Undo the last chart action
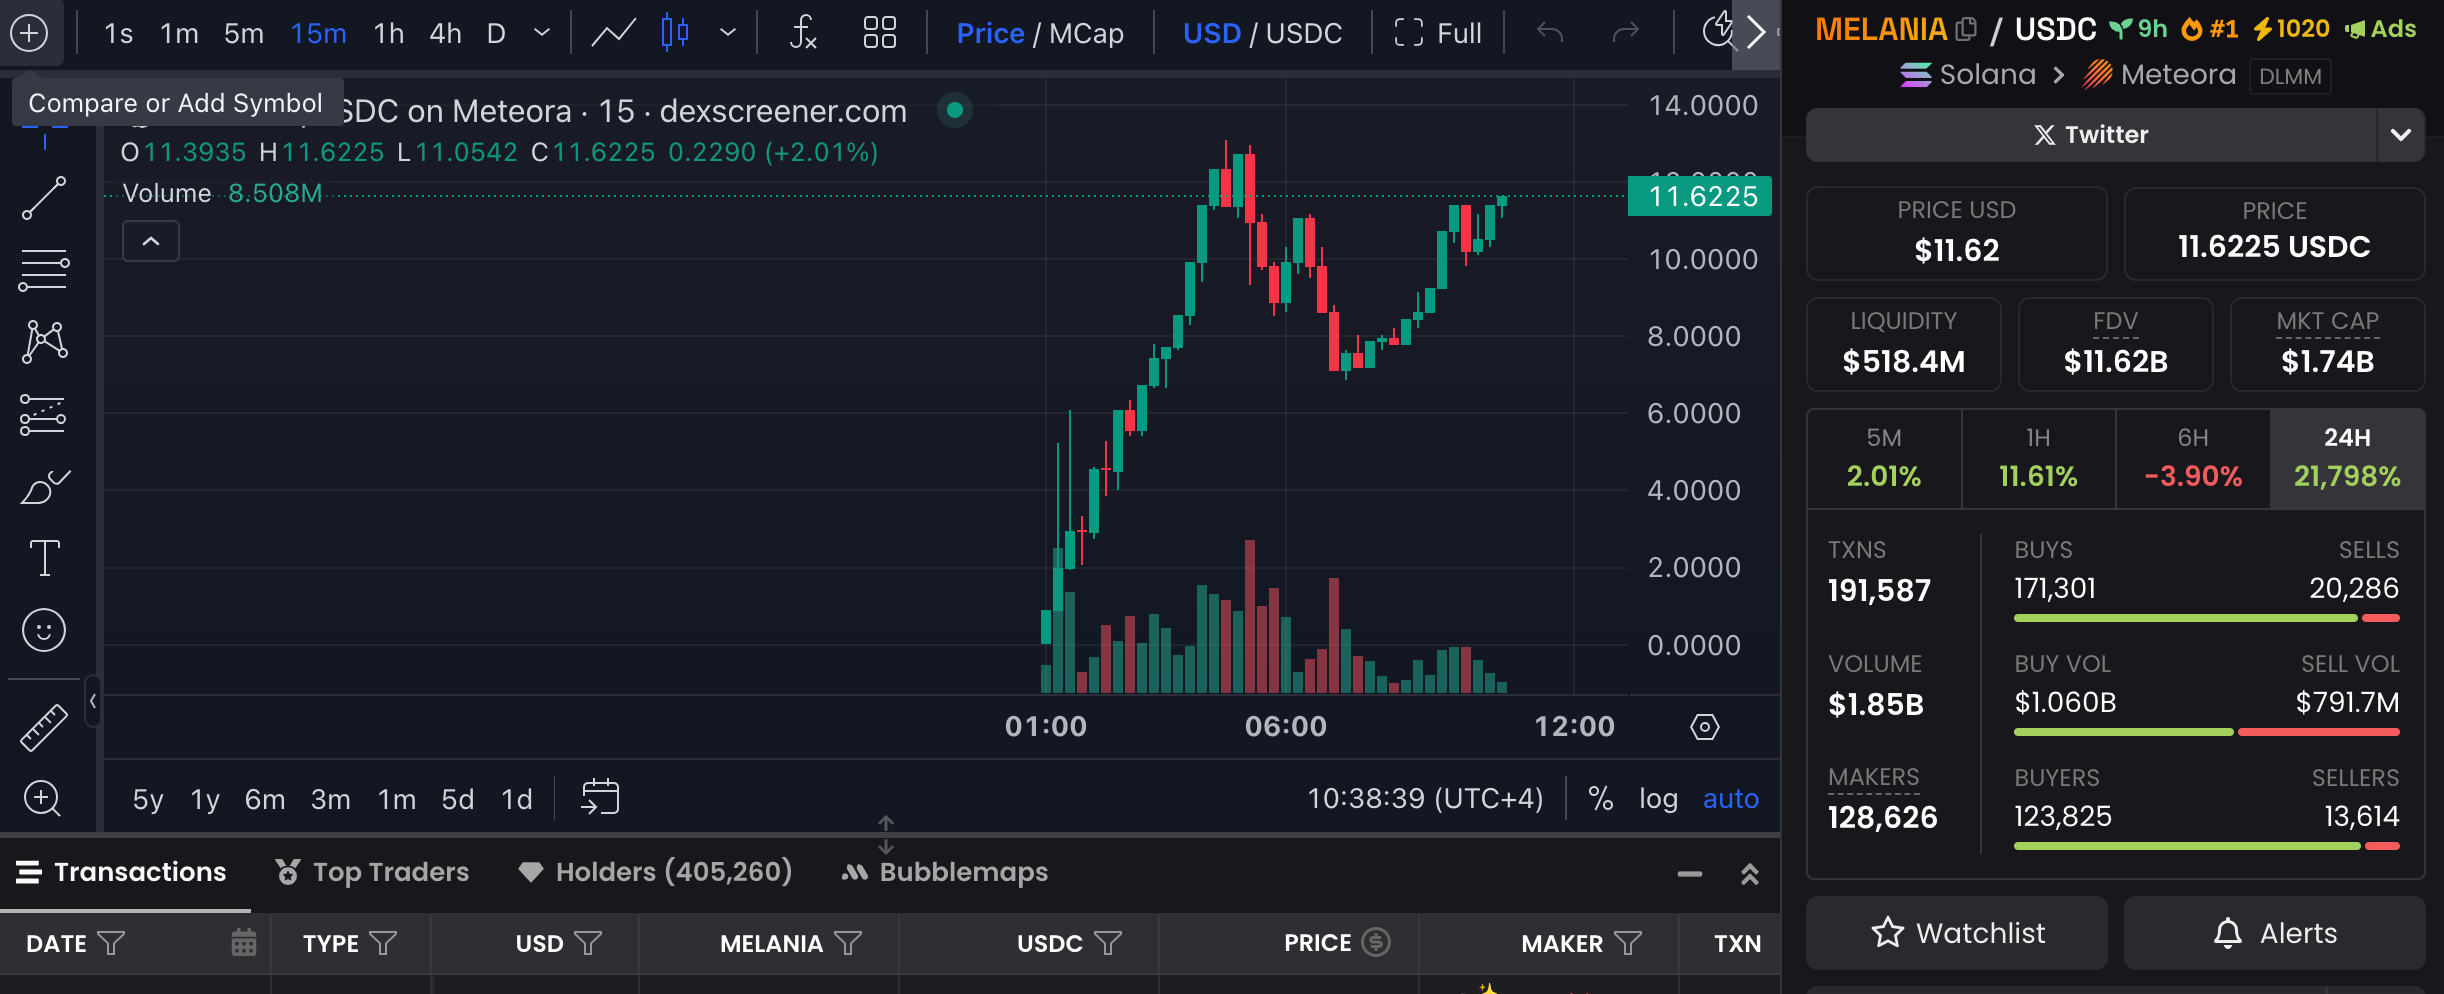 click(x=1550, y=33)
